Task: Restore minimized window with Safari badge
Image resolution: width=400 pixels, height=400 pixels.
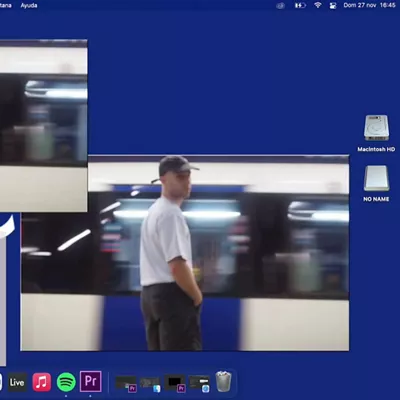Action: (x=199, y=384)
